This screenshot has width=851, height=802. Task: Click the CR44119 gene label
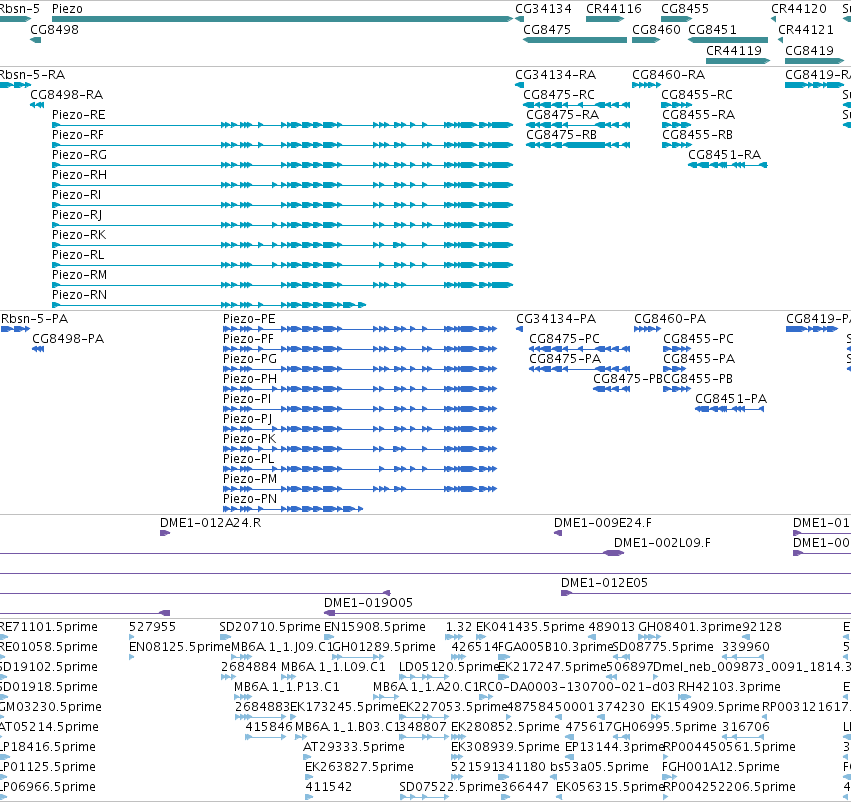tap(734, 50)
